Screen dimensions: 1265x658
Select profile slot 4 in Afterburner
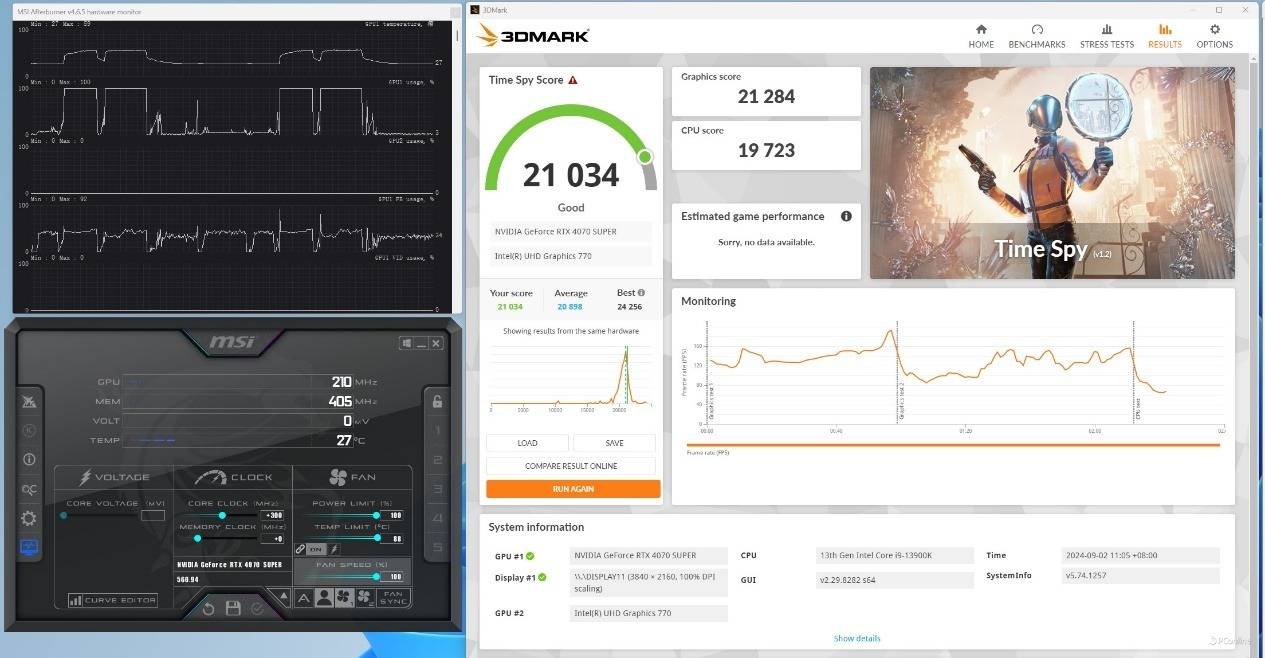click(x=437, y=518)
